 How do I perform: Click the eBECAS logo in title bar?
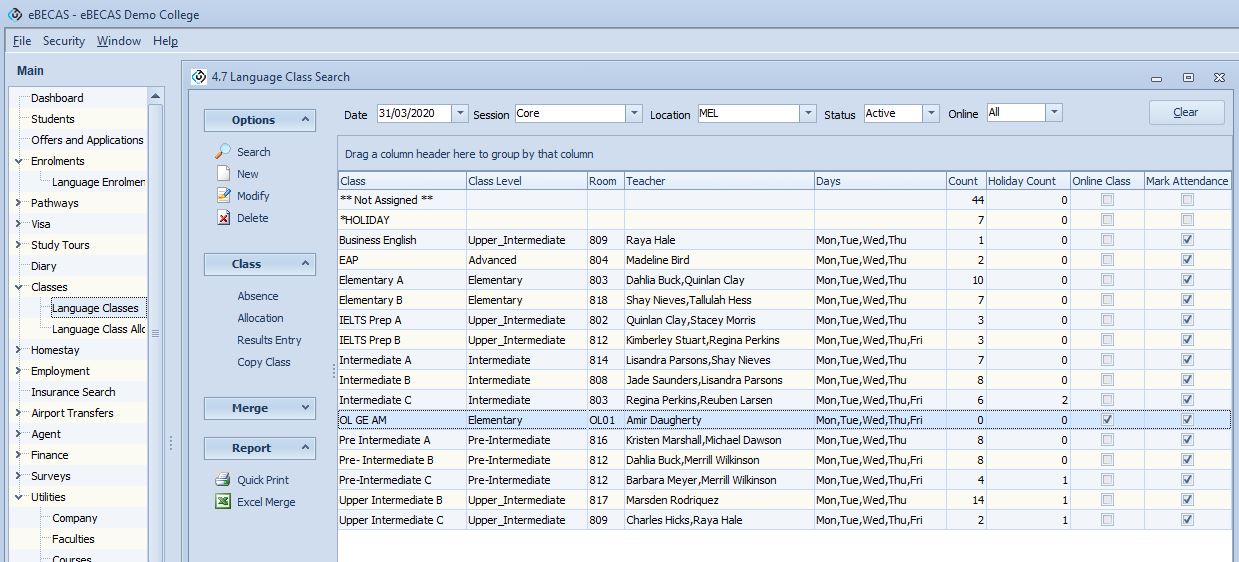(14, 14)
